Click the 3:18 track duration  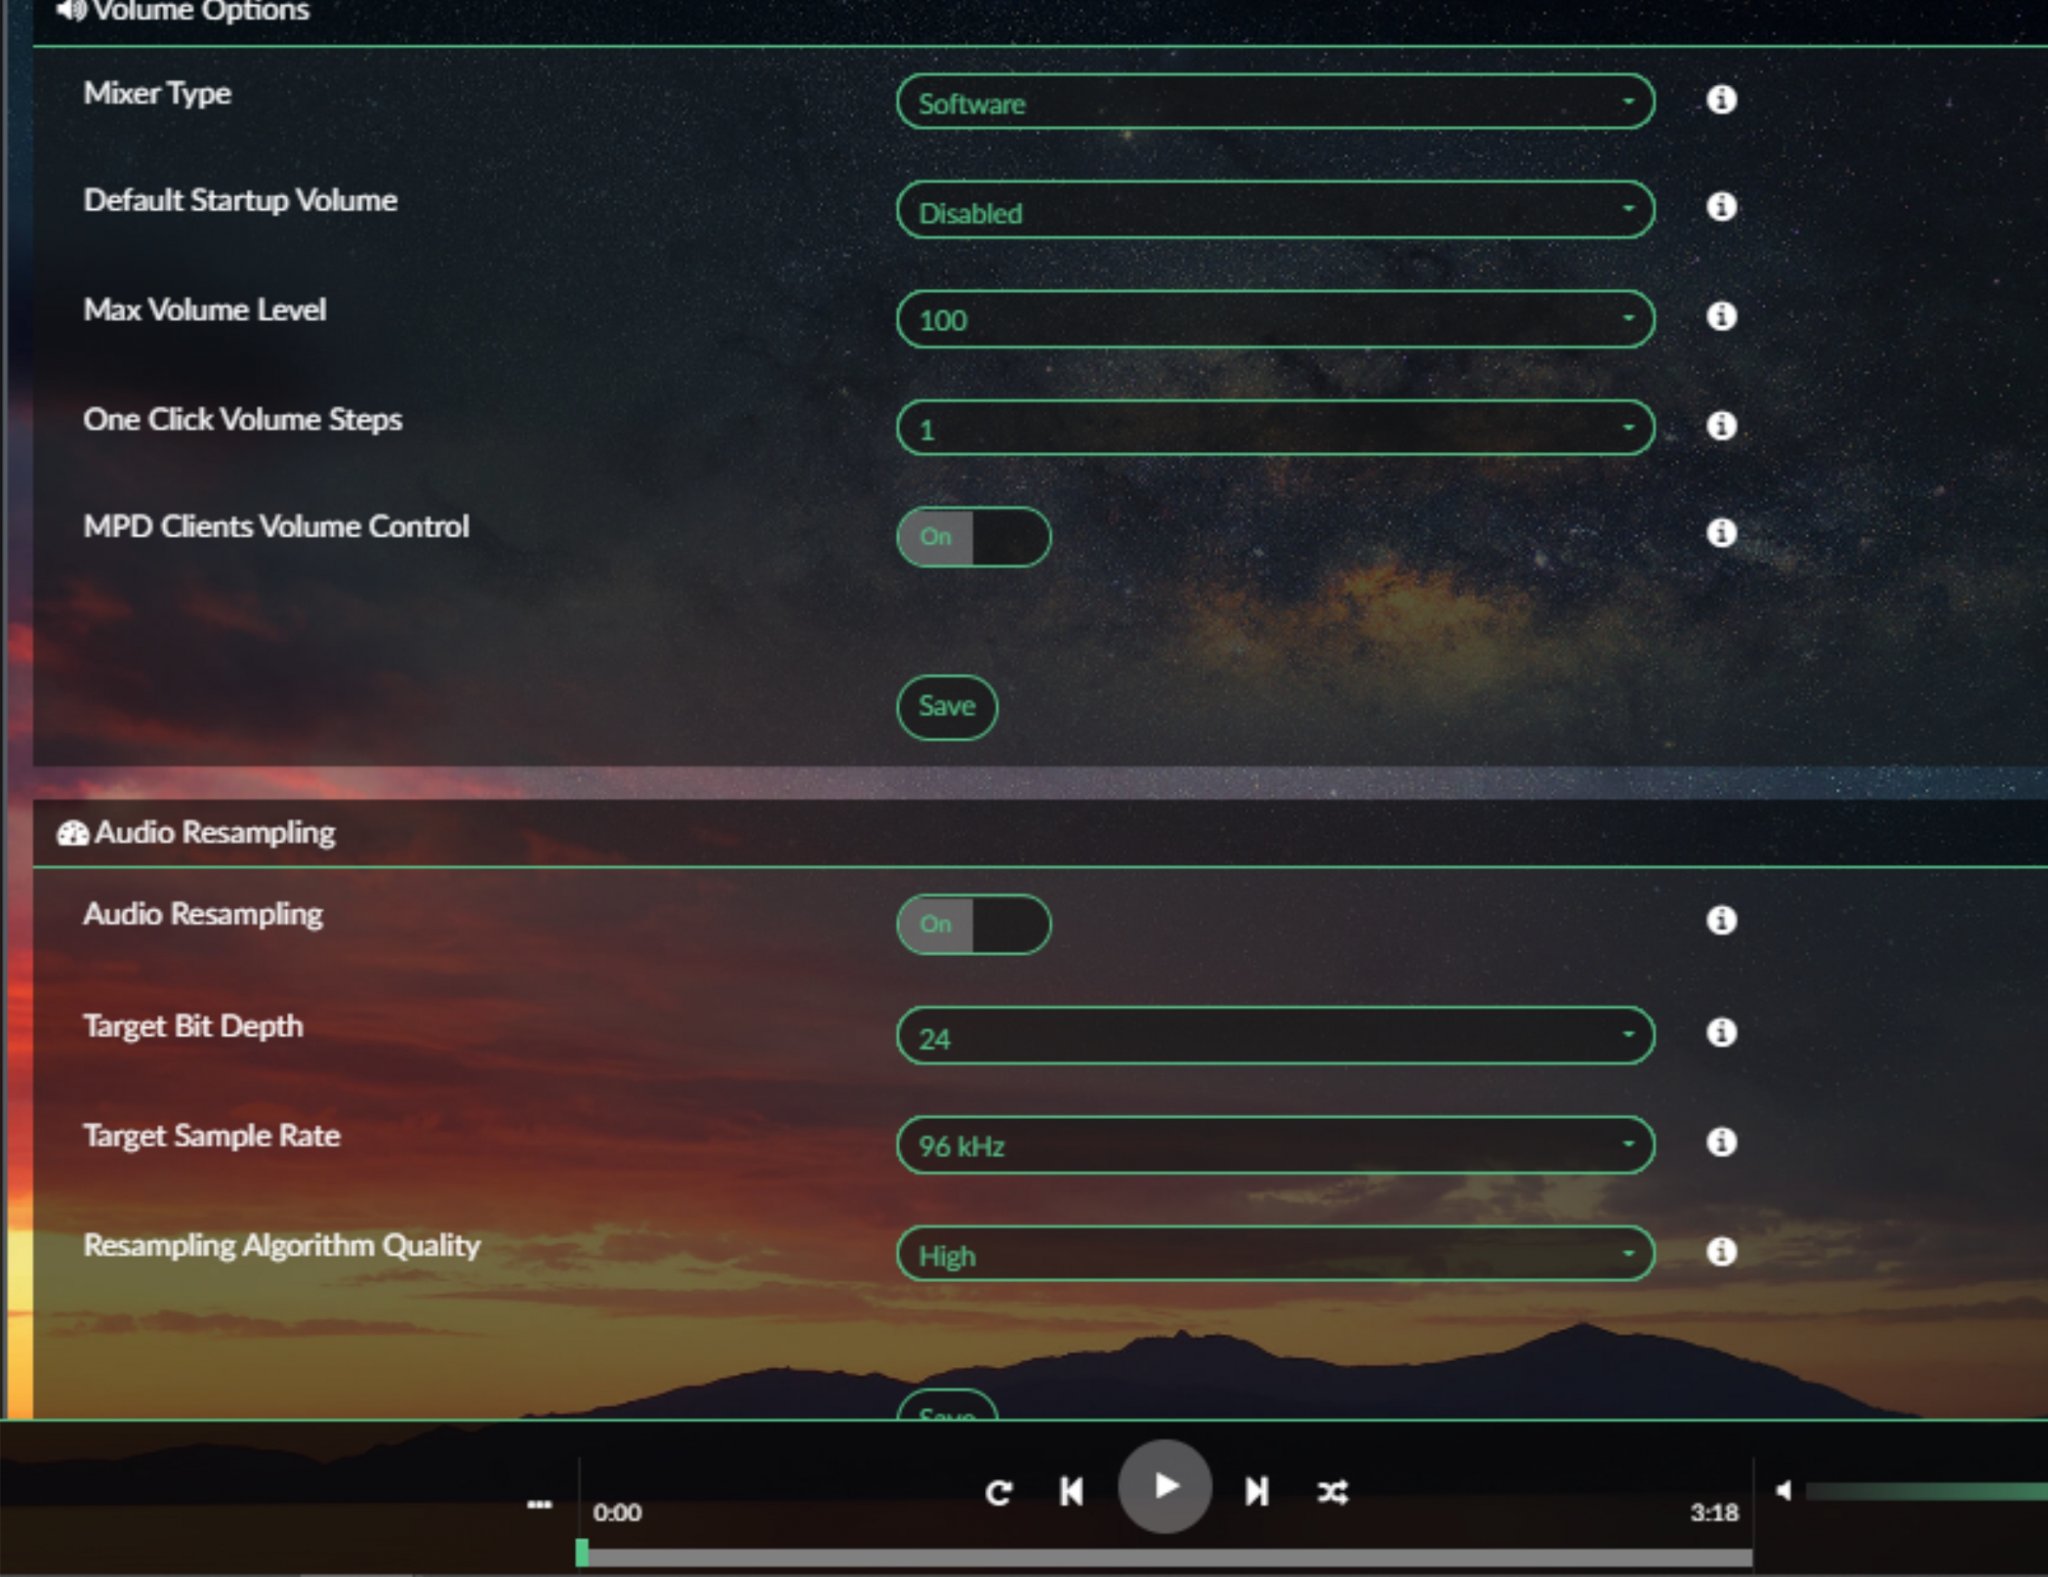coord(1714,1512)
